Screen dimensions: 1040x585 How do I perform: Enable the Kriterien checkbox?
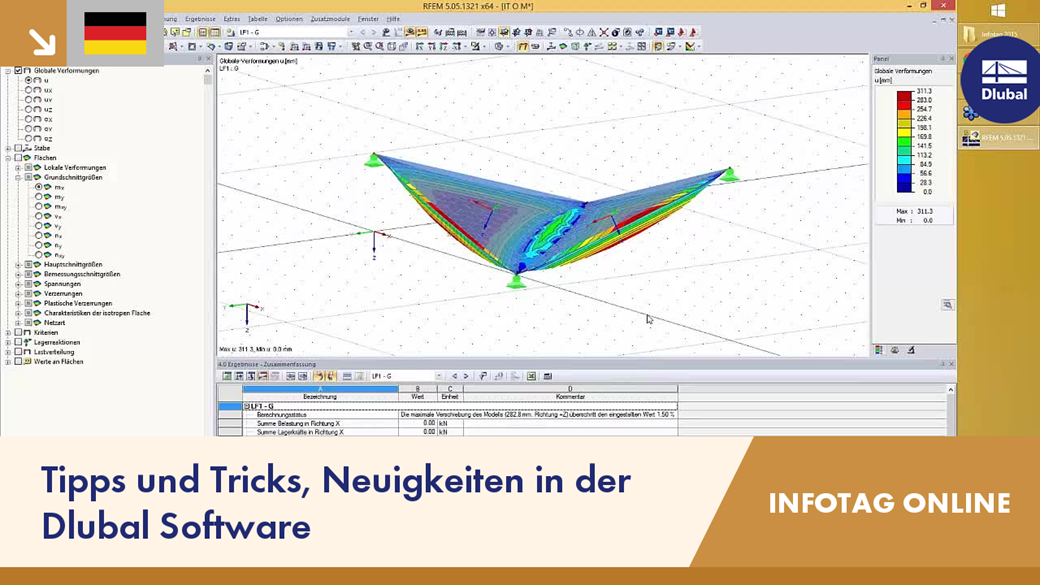point(18,332)
